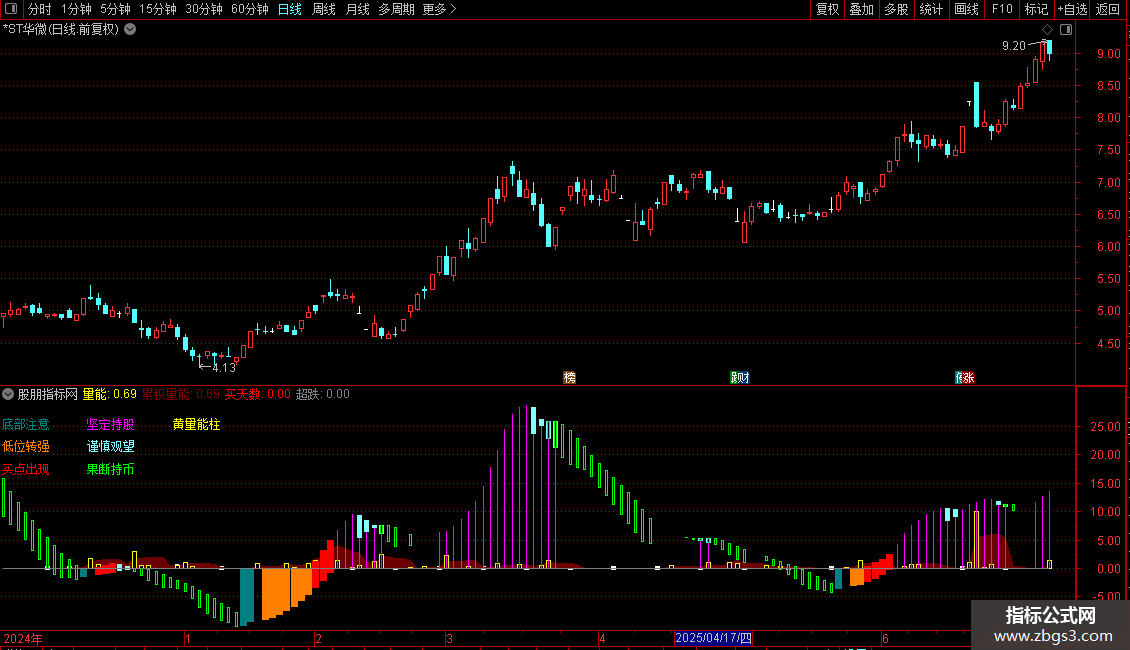Click the 标记 mark button

tap(1036, 9)
